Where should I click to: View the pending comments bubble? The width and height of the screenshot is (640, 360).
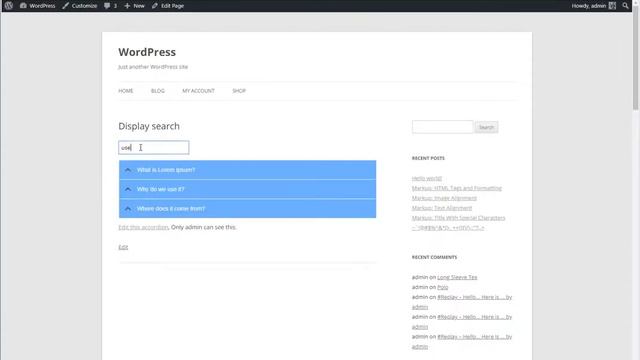pyautogui.click(x=110, y=6)
